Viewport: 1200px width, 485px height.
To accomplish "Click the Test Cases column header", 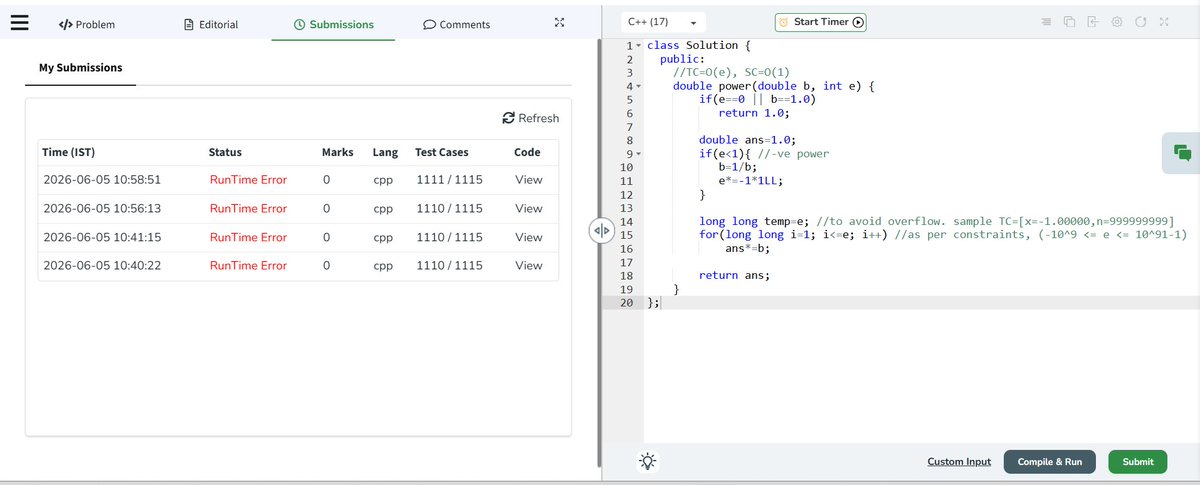I will click(441, 152).
